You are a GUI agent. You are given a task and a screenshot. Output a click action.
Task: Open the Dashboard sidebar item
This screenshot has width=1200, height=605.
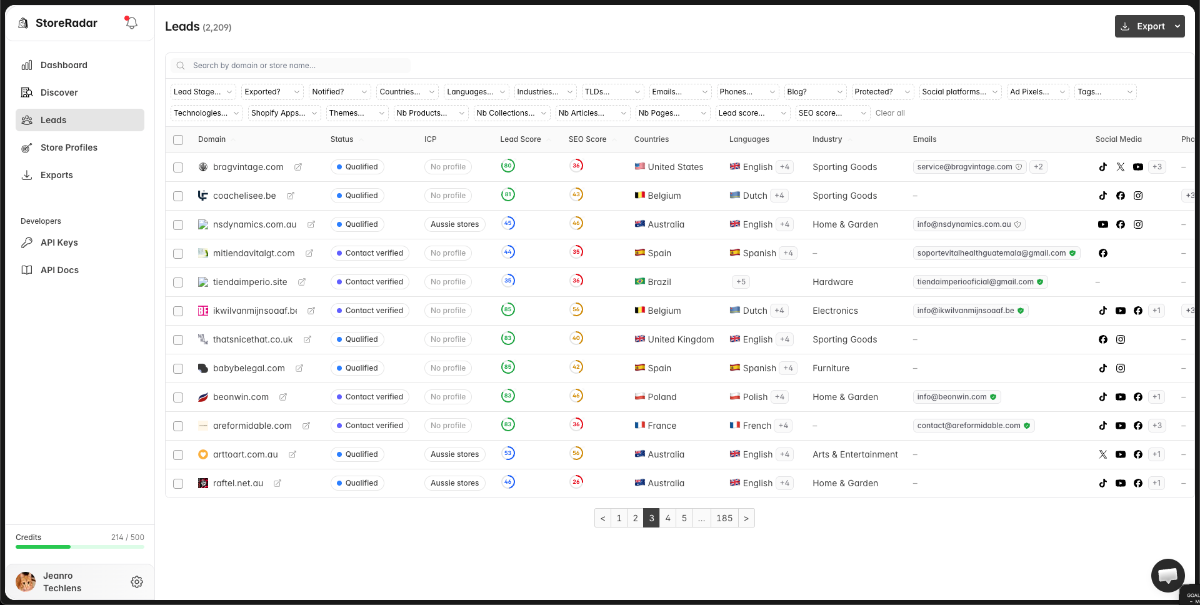(63, 65)
